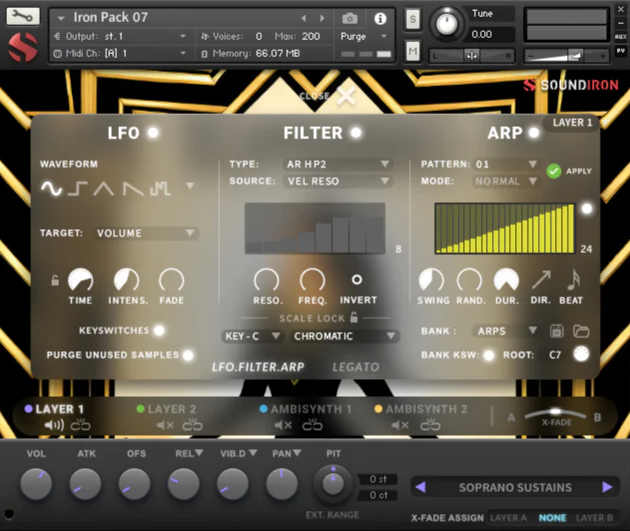Click the wrench settings icon
Image resolution: width=630 pixels, height=531 pixels.
coord(22,16)
